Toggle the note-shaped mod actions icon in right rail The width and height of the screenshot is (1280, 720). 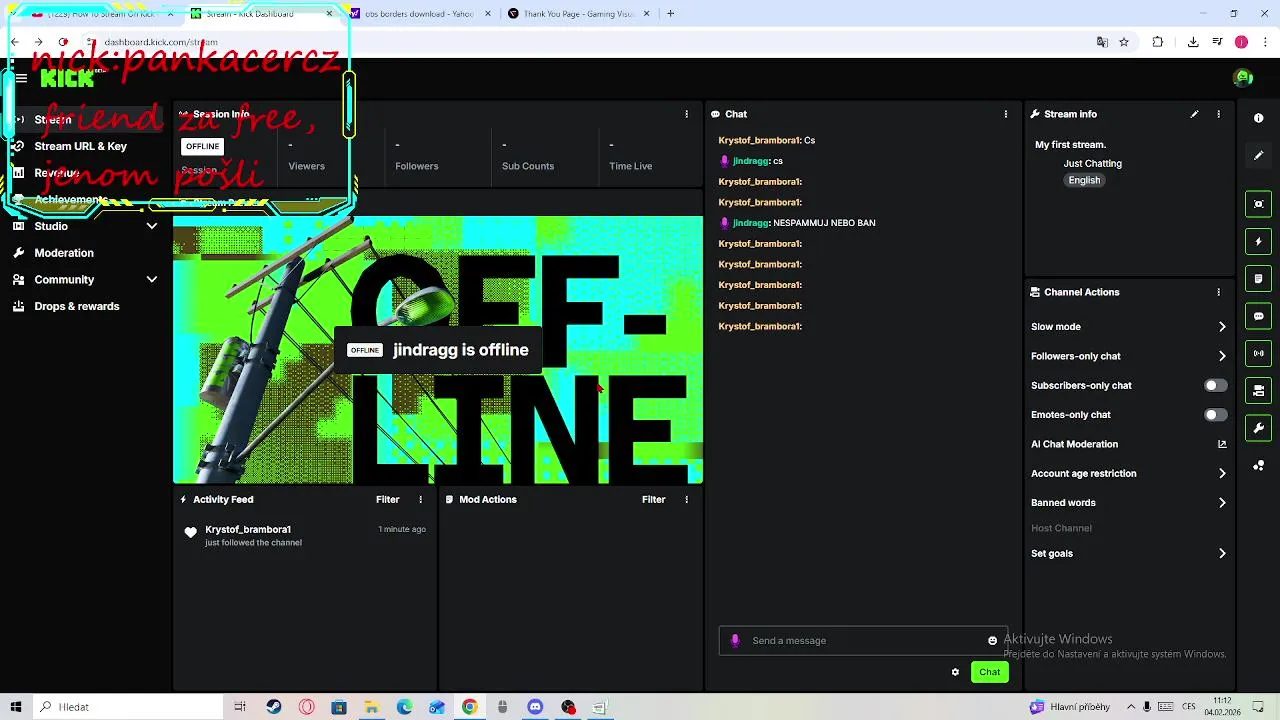point(1258,278)
